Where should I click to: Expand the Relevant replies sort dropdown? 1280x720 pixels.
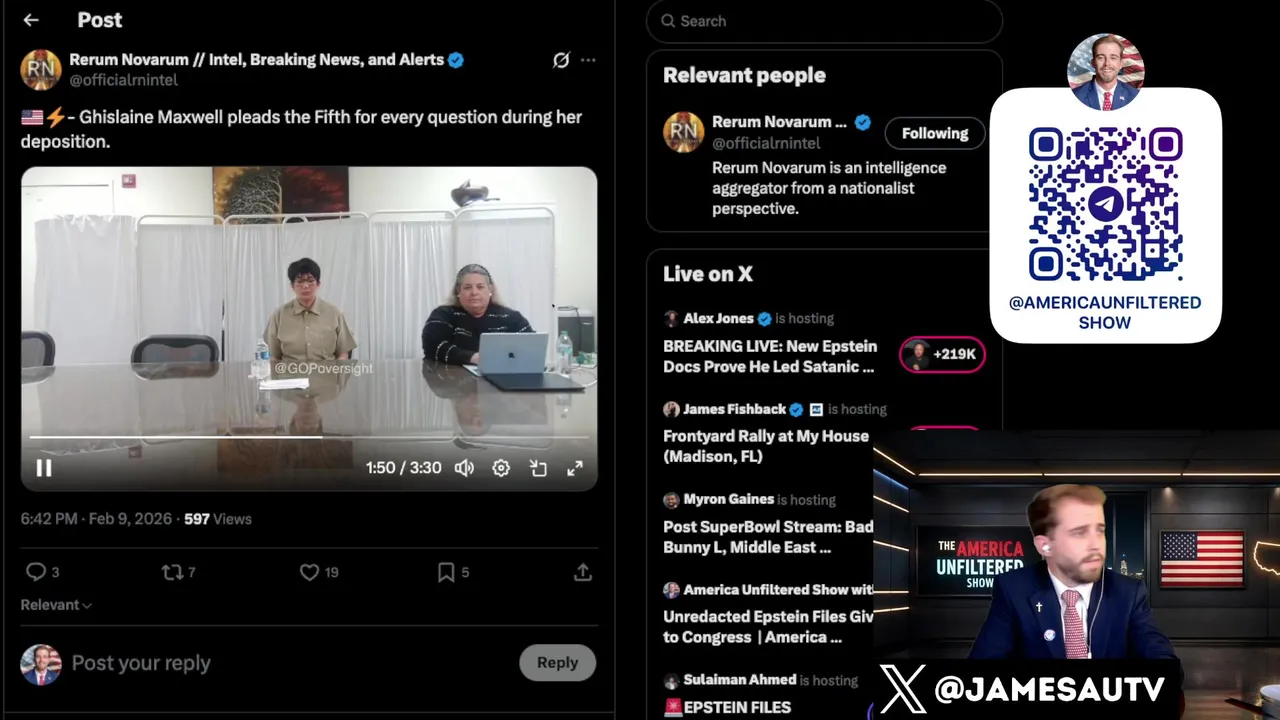tap(56, 605)
